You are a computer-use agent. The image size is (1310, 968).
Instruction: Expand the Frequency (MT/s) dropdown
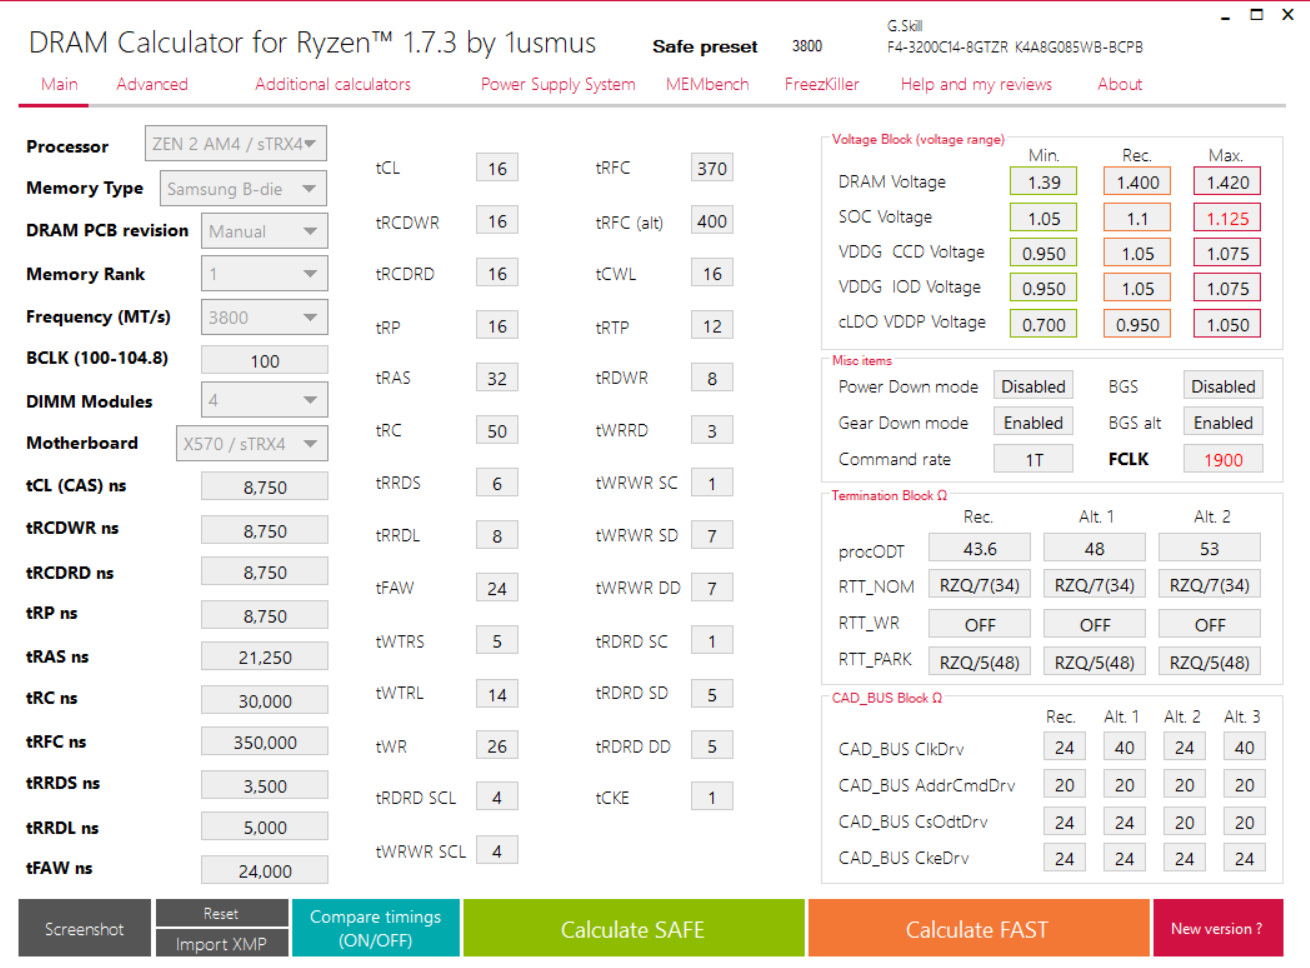coord(264,317)
